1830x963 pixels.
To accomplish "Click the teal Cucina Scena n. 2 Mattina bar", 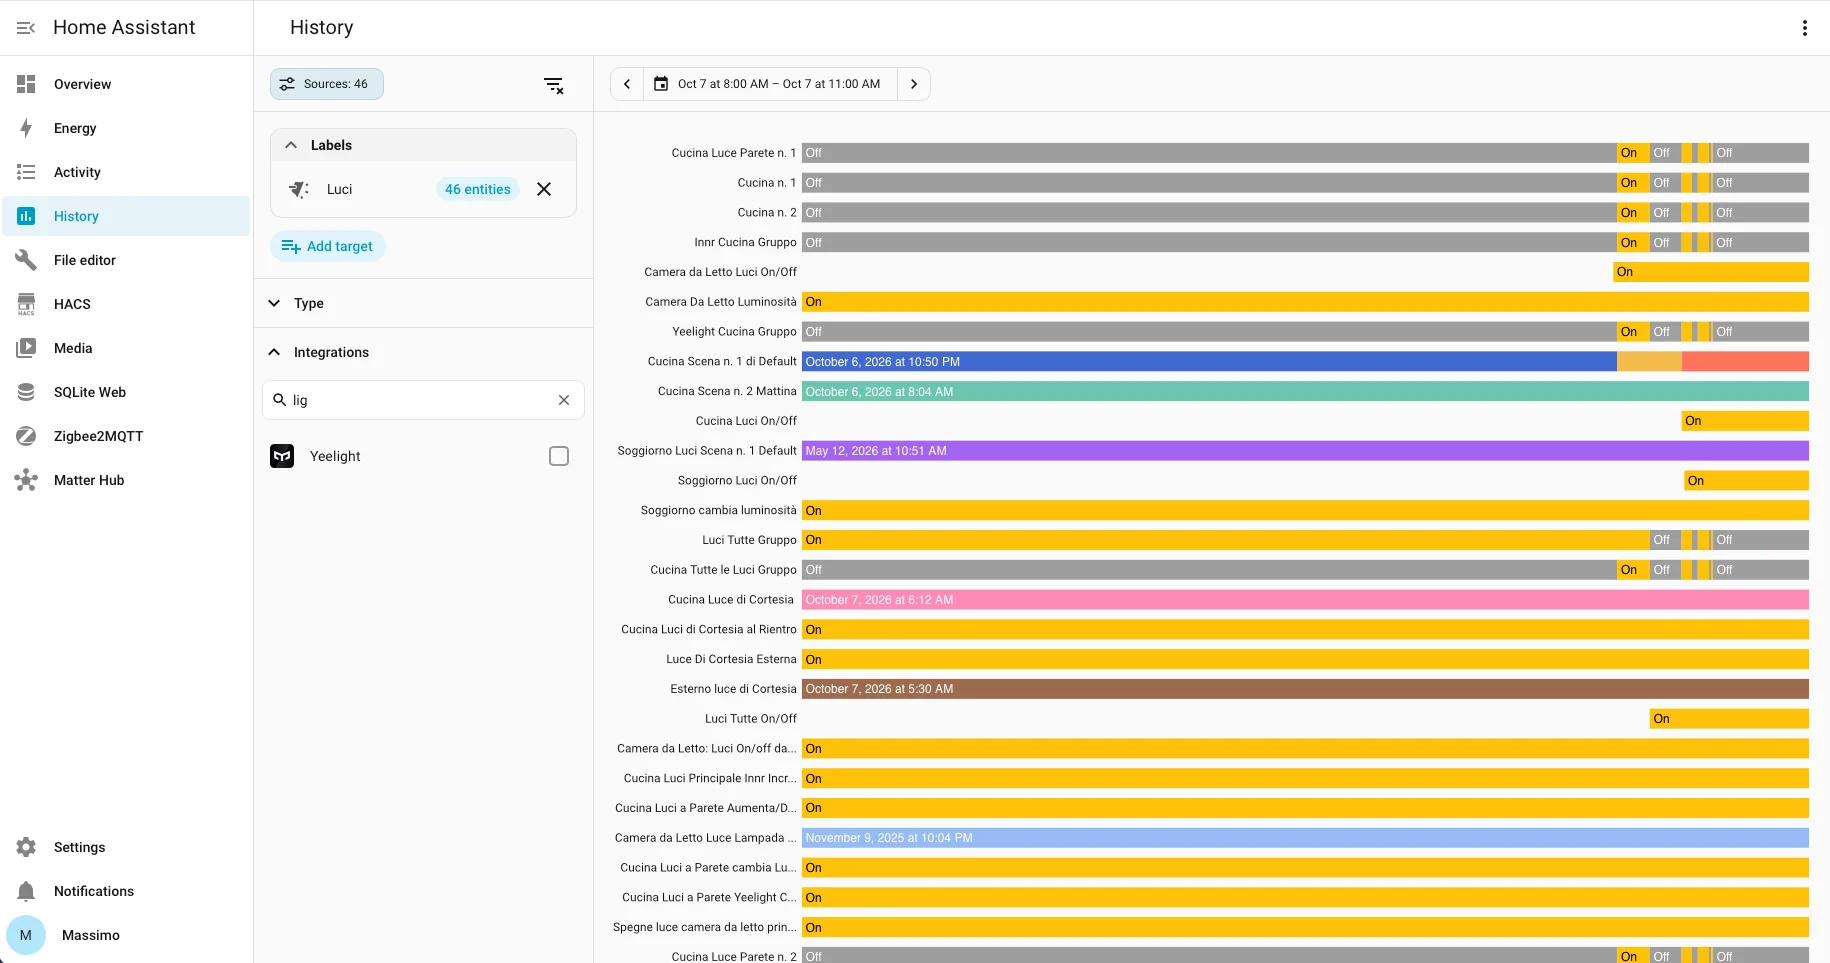I will pyautogui.click(x=1305, y=392).
